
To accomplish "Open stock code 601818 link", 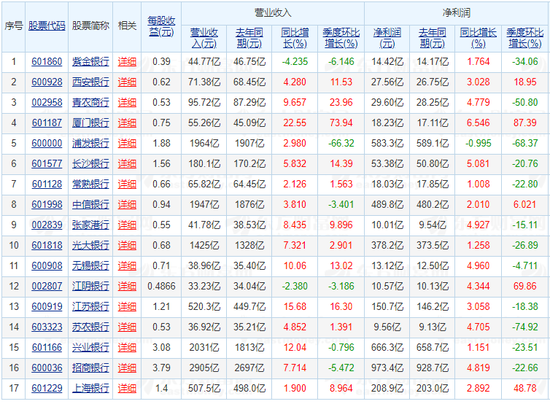I will point(47,245).
